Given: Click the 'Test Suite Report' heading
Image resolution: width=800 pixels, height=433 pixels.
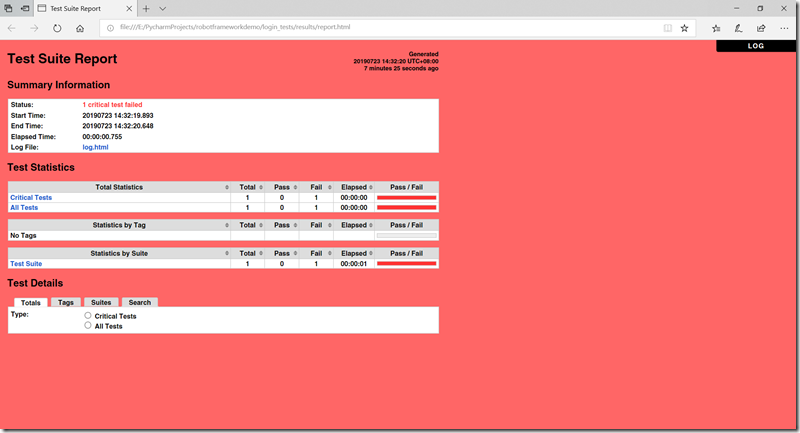Looking at the screenshot, I should 62,59.
